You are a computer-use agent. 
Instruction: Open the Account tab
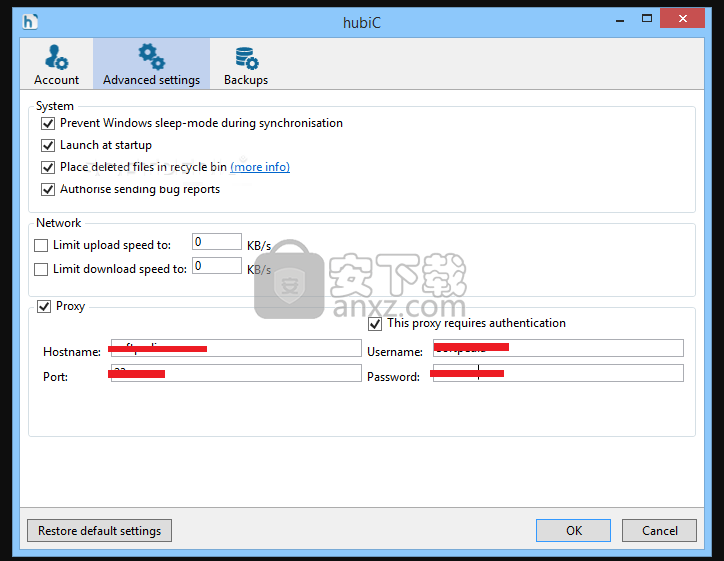coord(56,64)
